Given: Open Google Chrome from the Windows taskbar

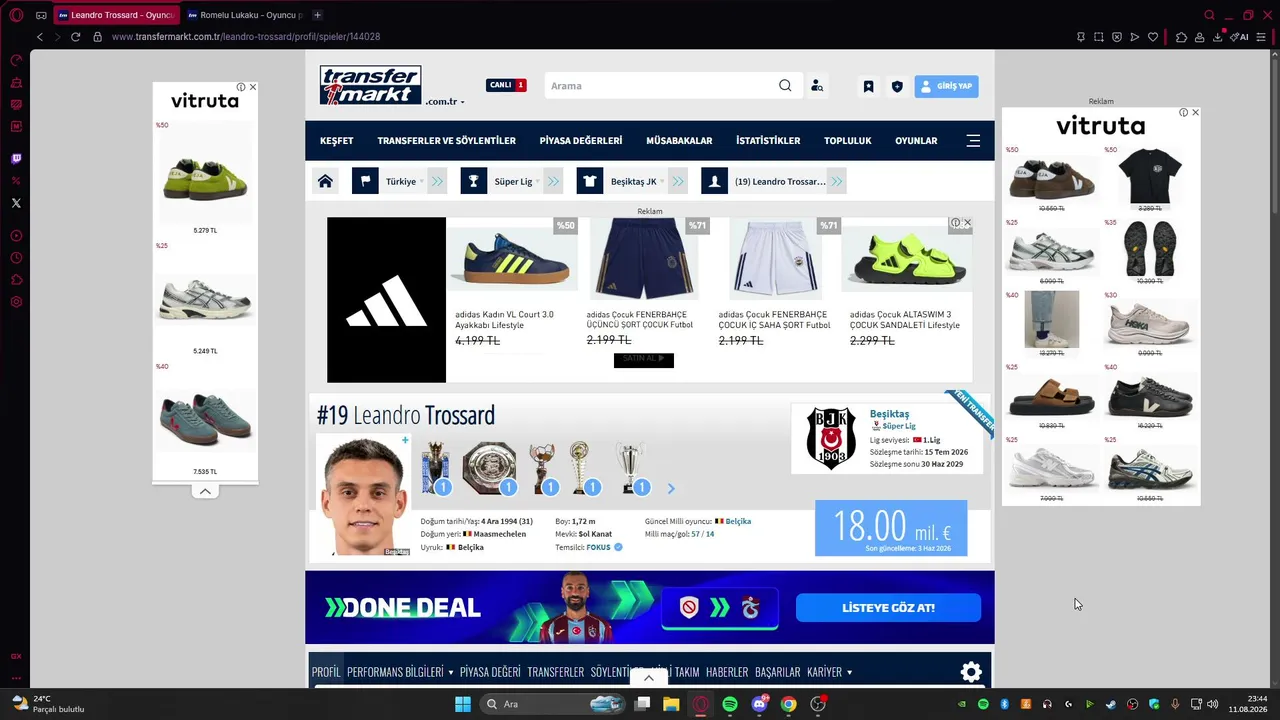Looking at the screenshot, I should click(789, 704).
